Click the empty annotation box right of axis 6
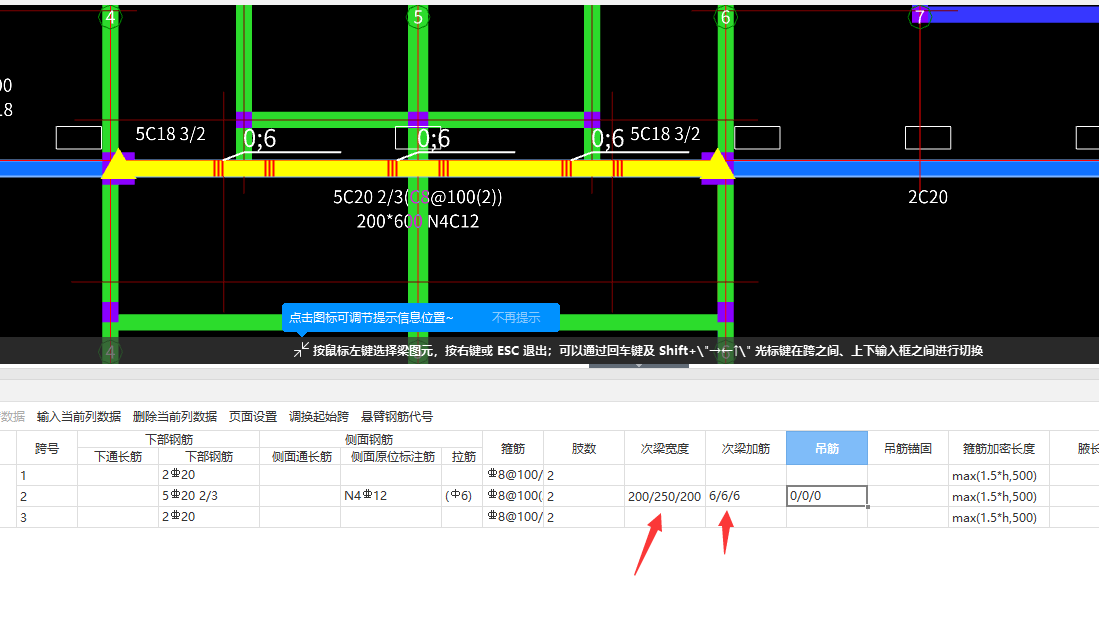The width and height of the screenshot is (1099, 636). coord(757,137)
